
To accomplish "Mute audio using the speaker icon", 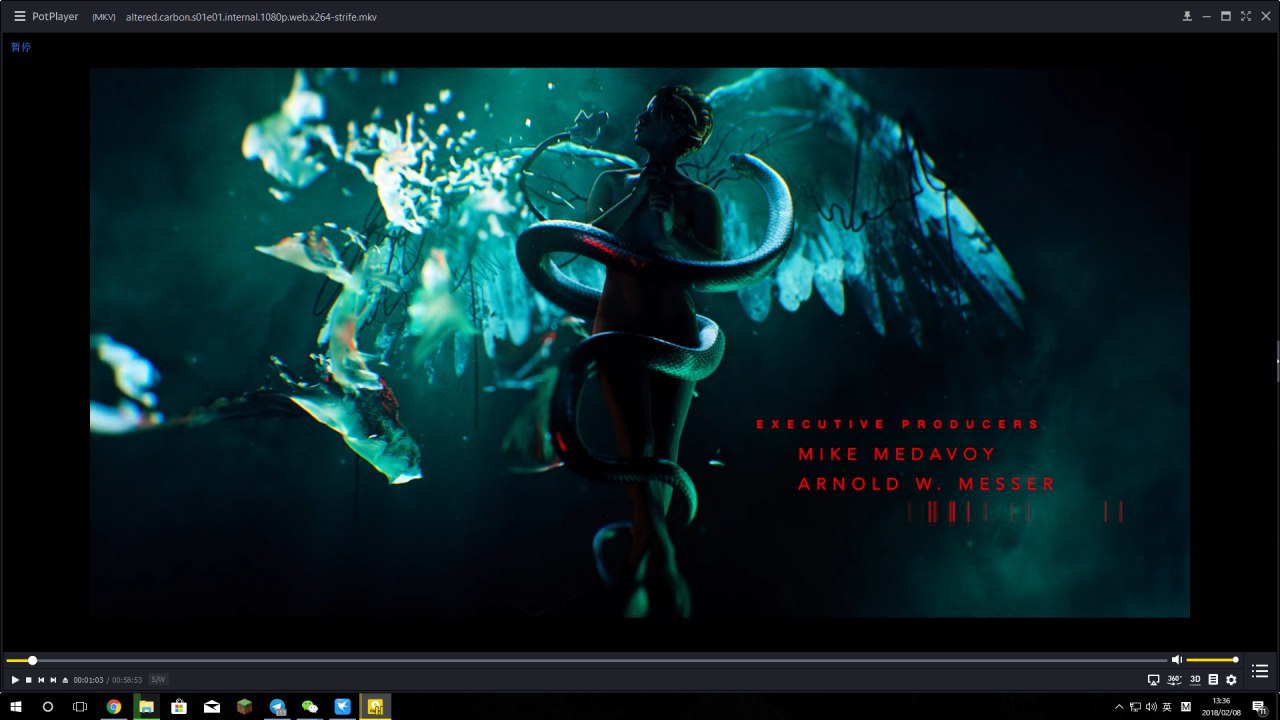I will pos(1176,660).
